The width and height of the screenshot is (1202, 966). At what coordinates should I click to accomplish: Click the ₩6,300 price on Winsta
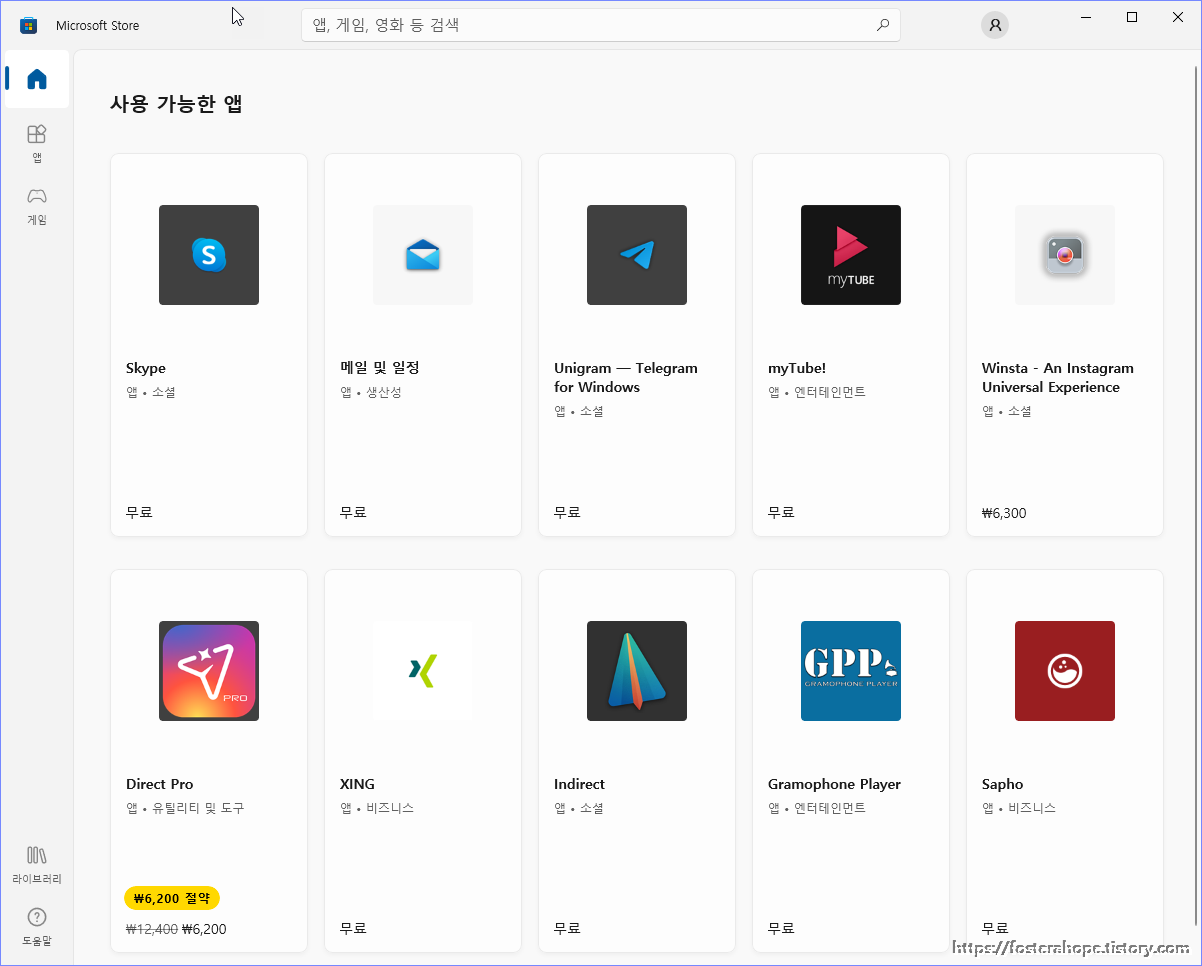(x=1004, y=513)
